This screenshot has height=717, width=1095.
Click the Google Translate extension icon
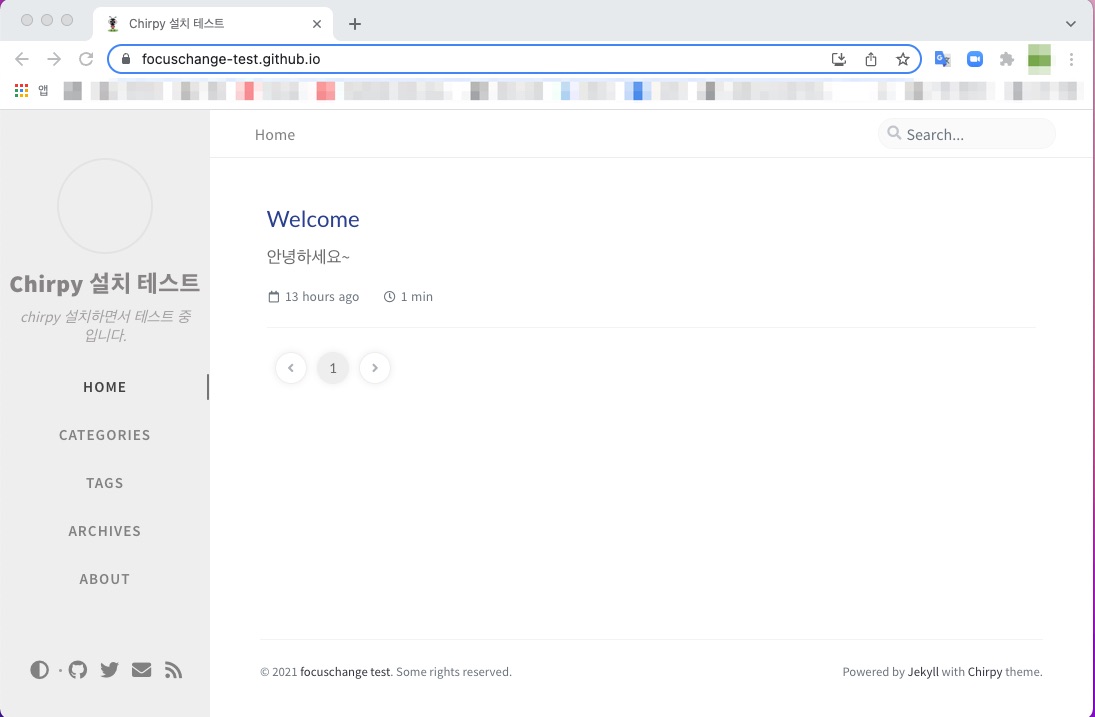(942, 59)
